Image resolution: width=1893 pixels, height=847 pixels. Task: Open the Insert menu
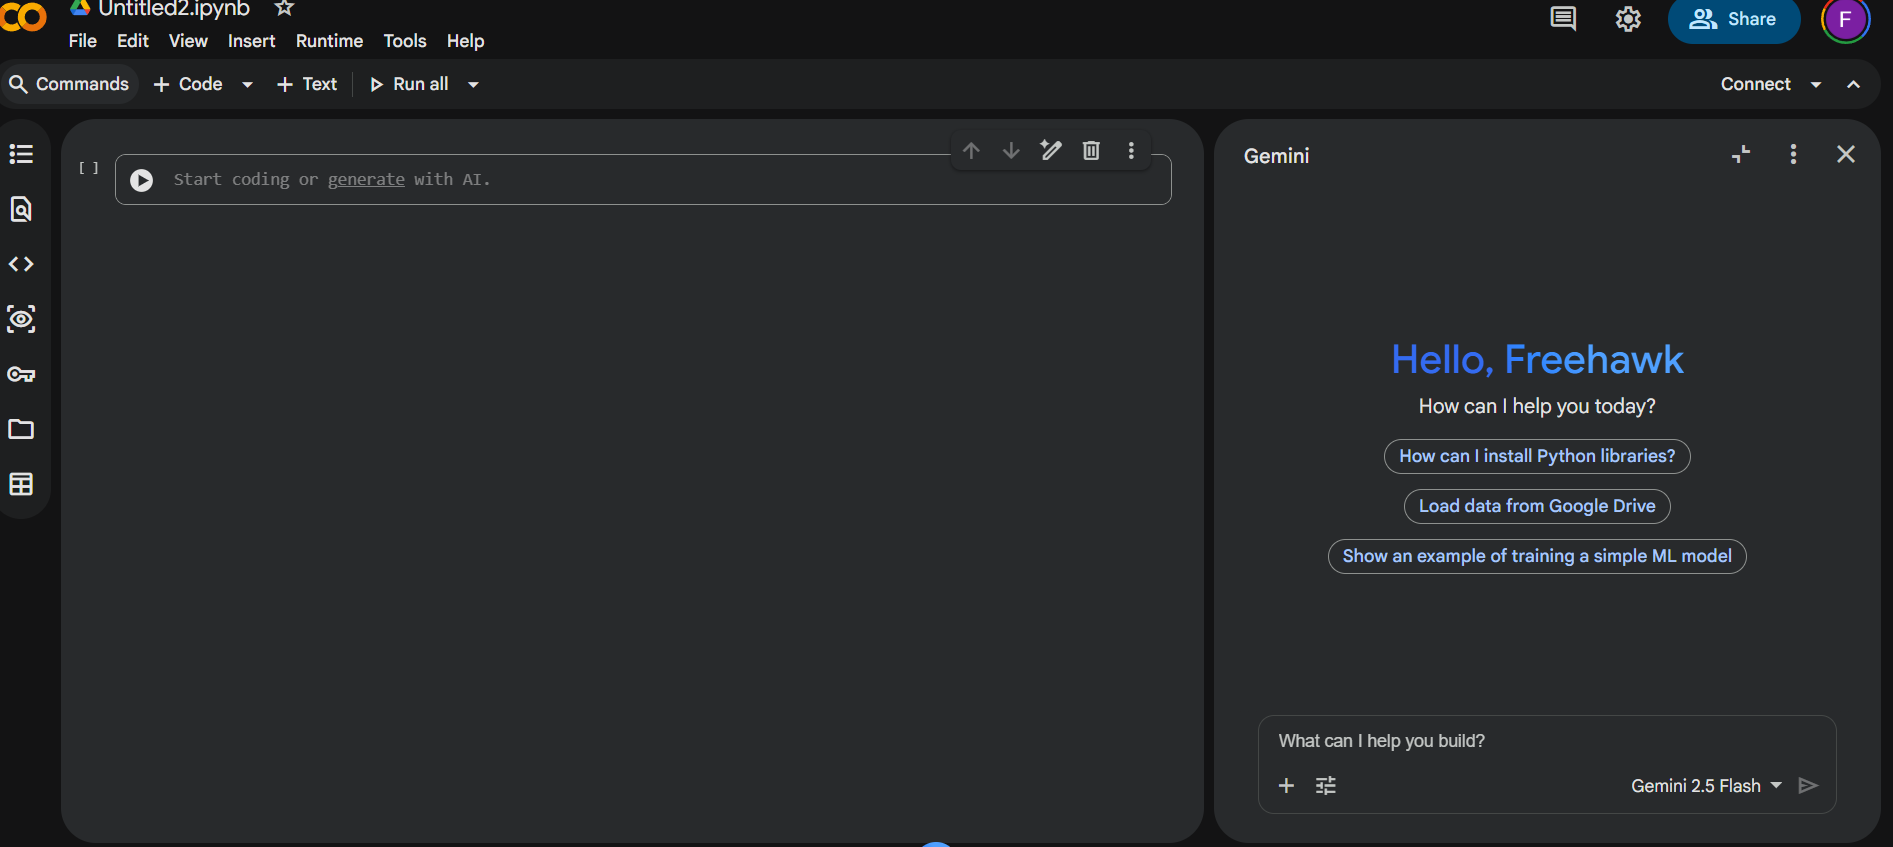pos(251,41)
